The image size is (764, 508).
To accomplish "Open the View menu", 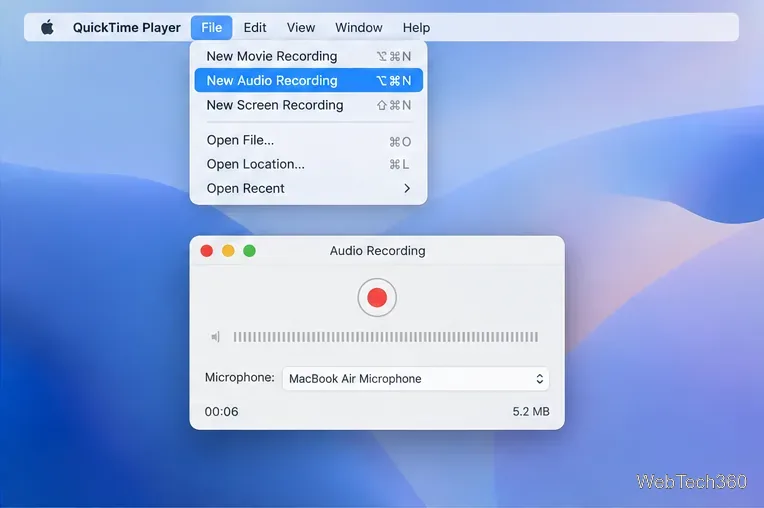I will [x=301, y=28].
